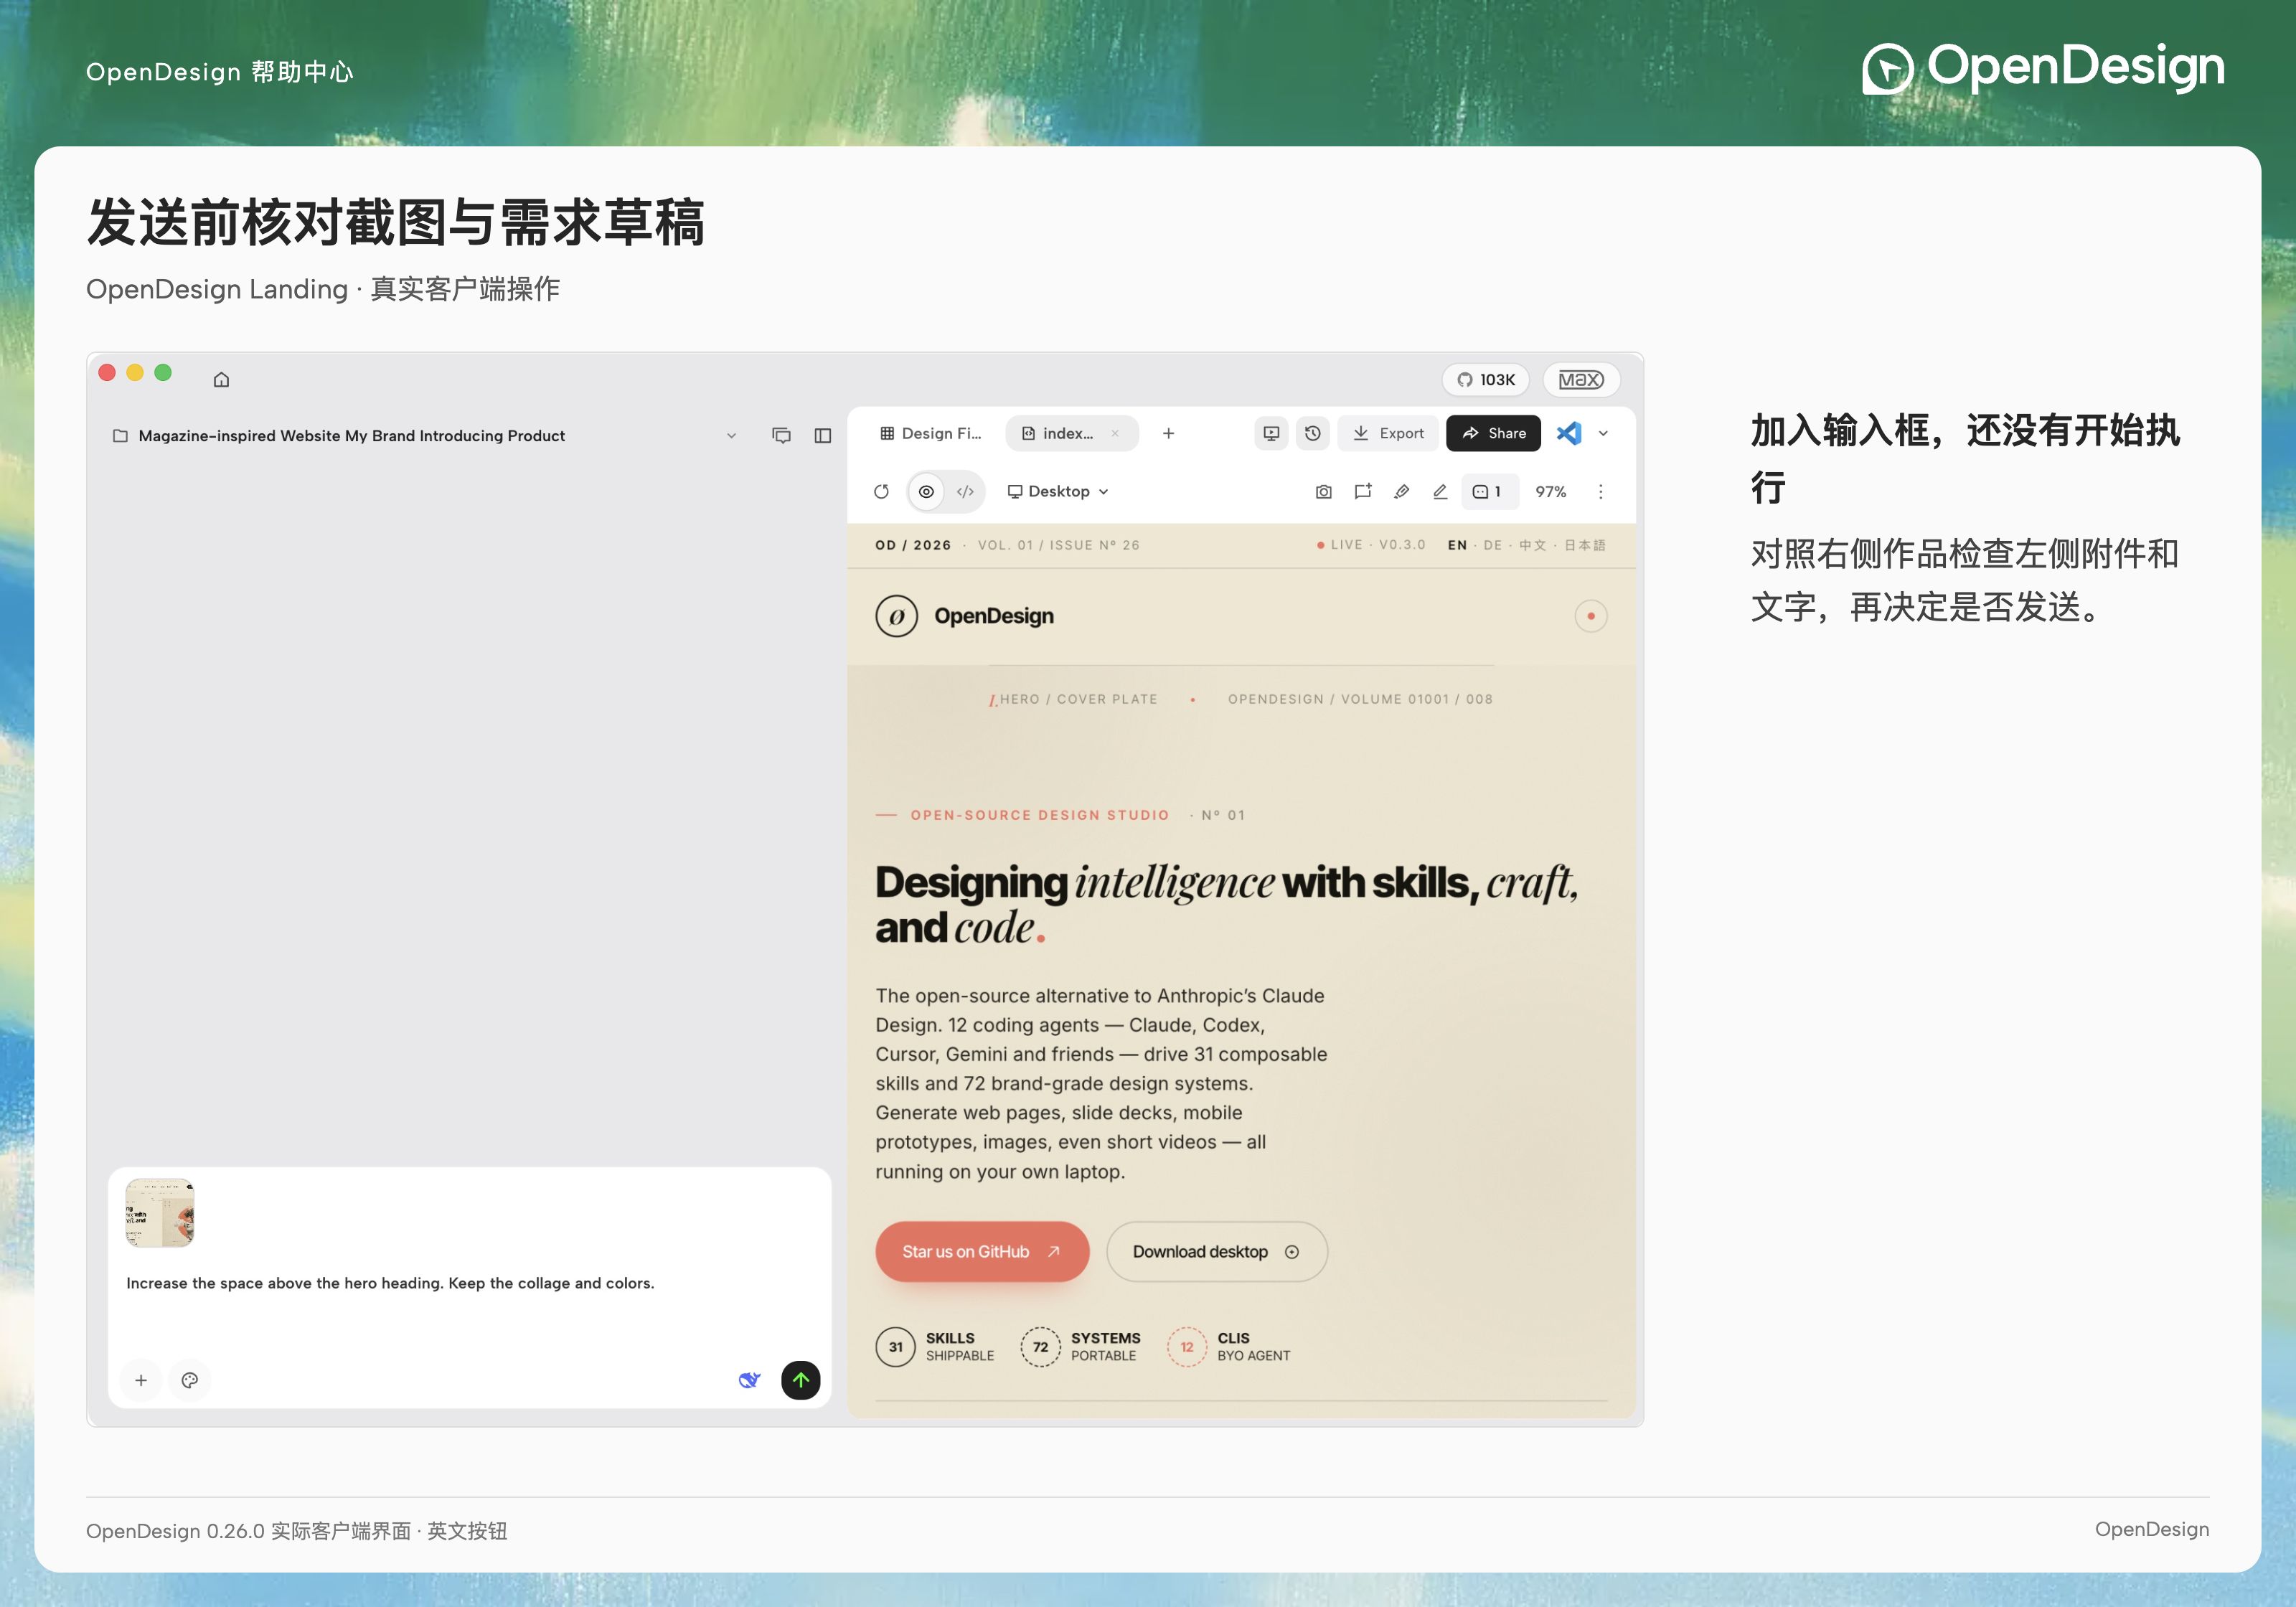
Task: Switch to code view mode
Action: [965, 491]
